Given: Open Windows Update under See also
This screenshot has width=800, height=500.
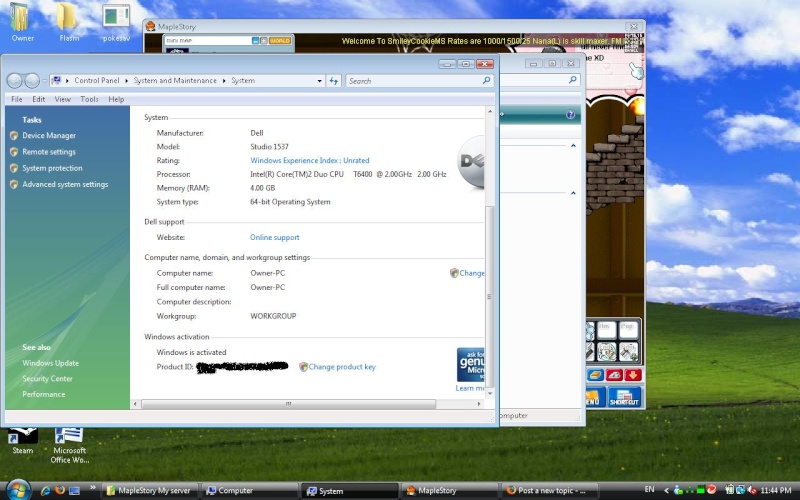Looking at the screenshot, I should point(51,363).
